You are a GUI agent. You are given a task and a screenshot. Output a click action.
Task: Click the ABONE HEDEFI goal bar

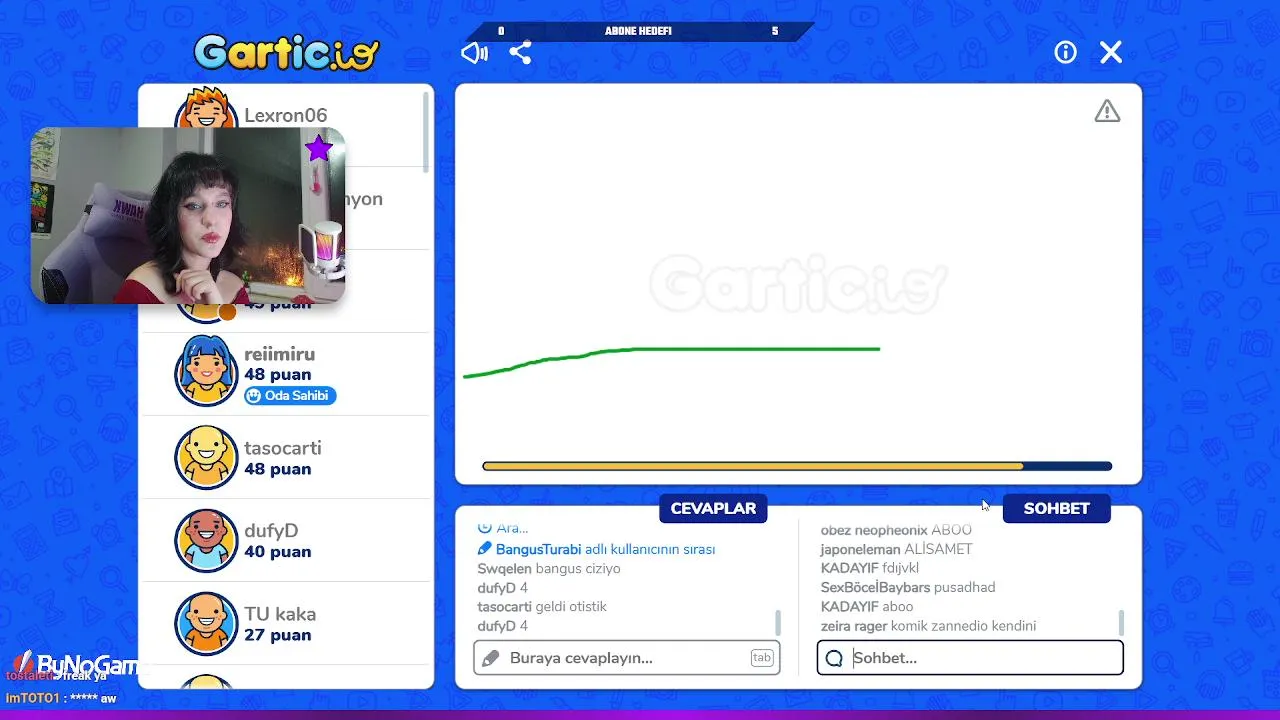pyautogui.click(x=639, y=31)
